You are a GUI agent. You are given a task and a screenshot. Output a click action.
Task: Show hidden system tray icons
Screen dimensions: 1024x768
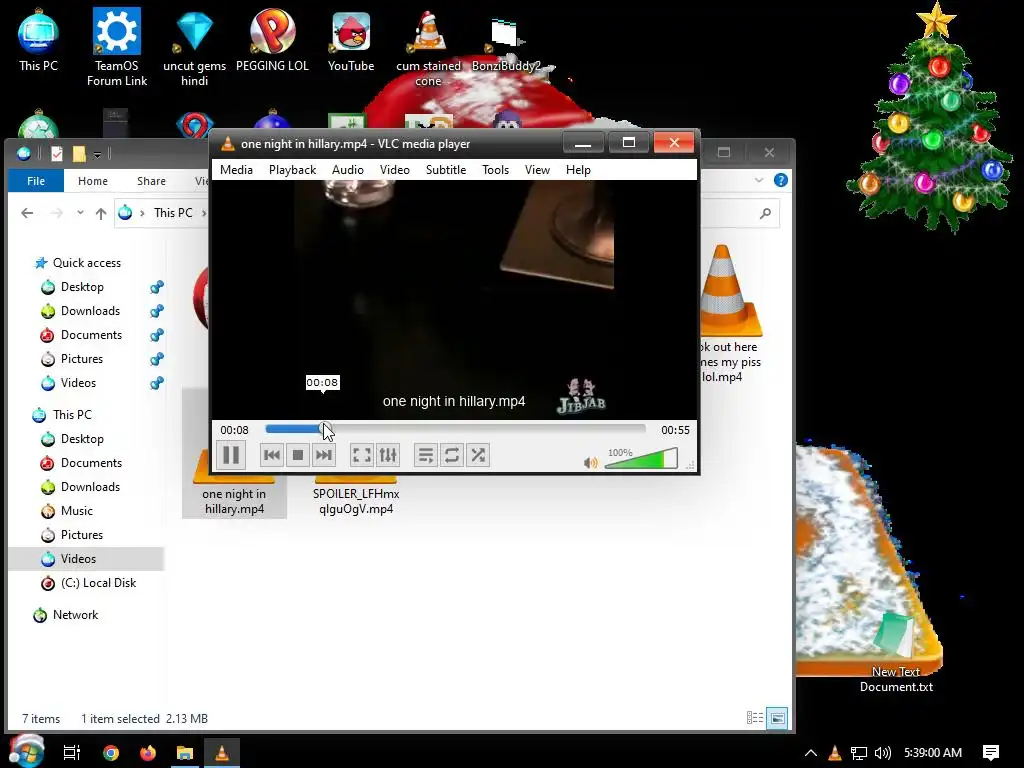(x=810, y=752)
